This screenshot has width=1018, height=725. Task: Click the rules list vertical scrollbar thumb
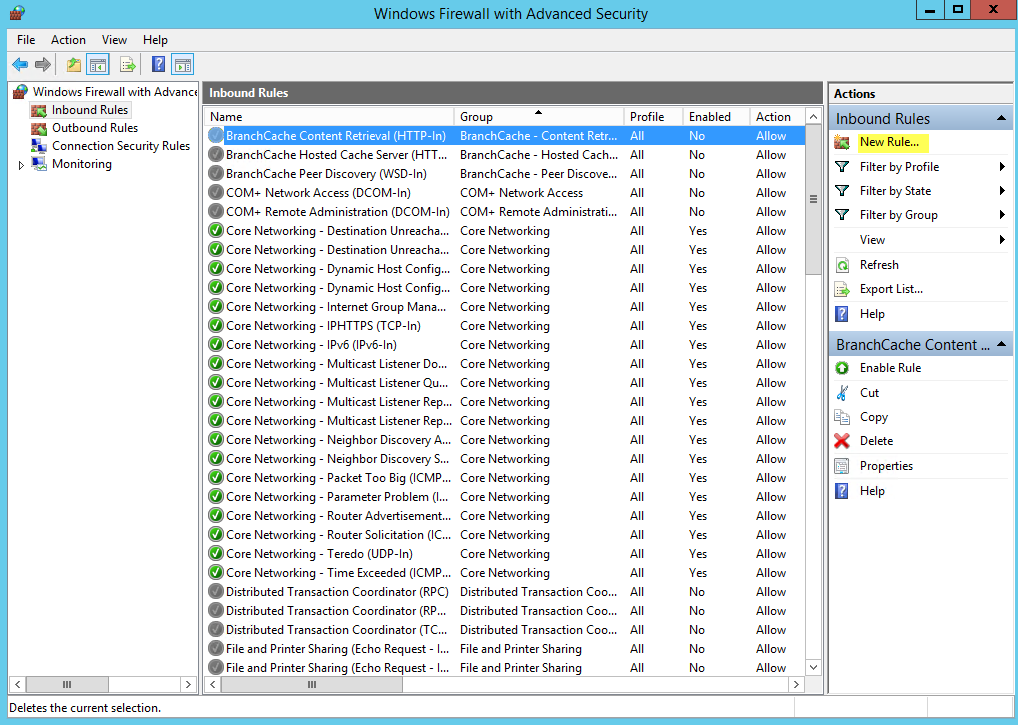813,199
